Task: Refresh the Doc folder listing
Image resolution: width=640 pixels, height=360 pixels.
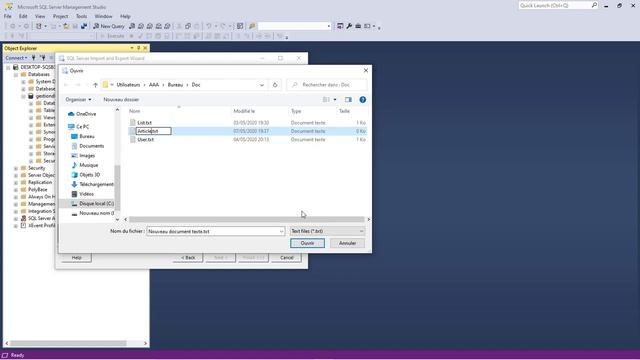Action: pyautogui.click(x=275, y=85)
